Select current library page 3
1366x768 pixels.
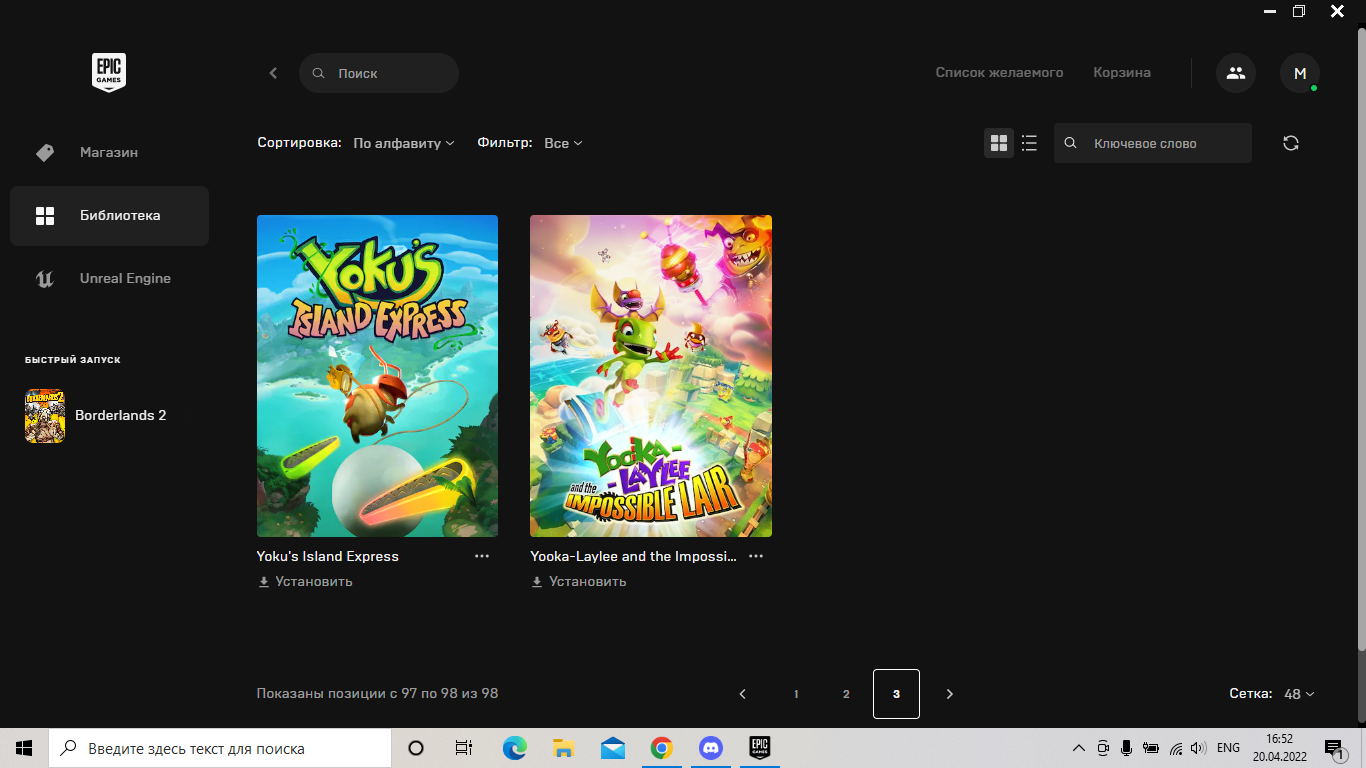coord(896,694)
